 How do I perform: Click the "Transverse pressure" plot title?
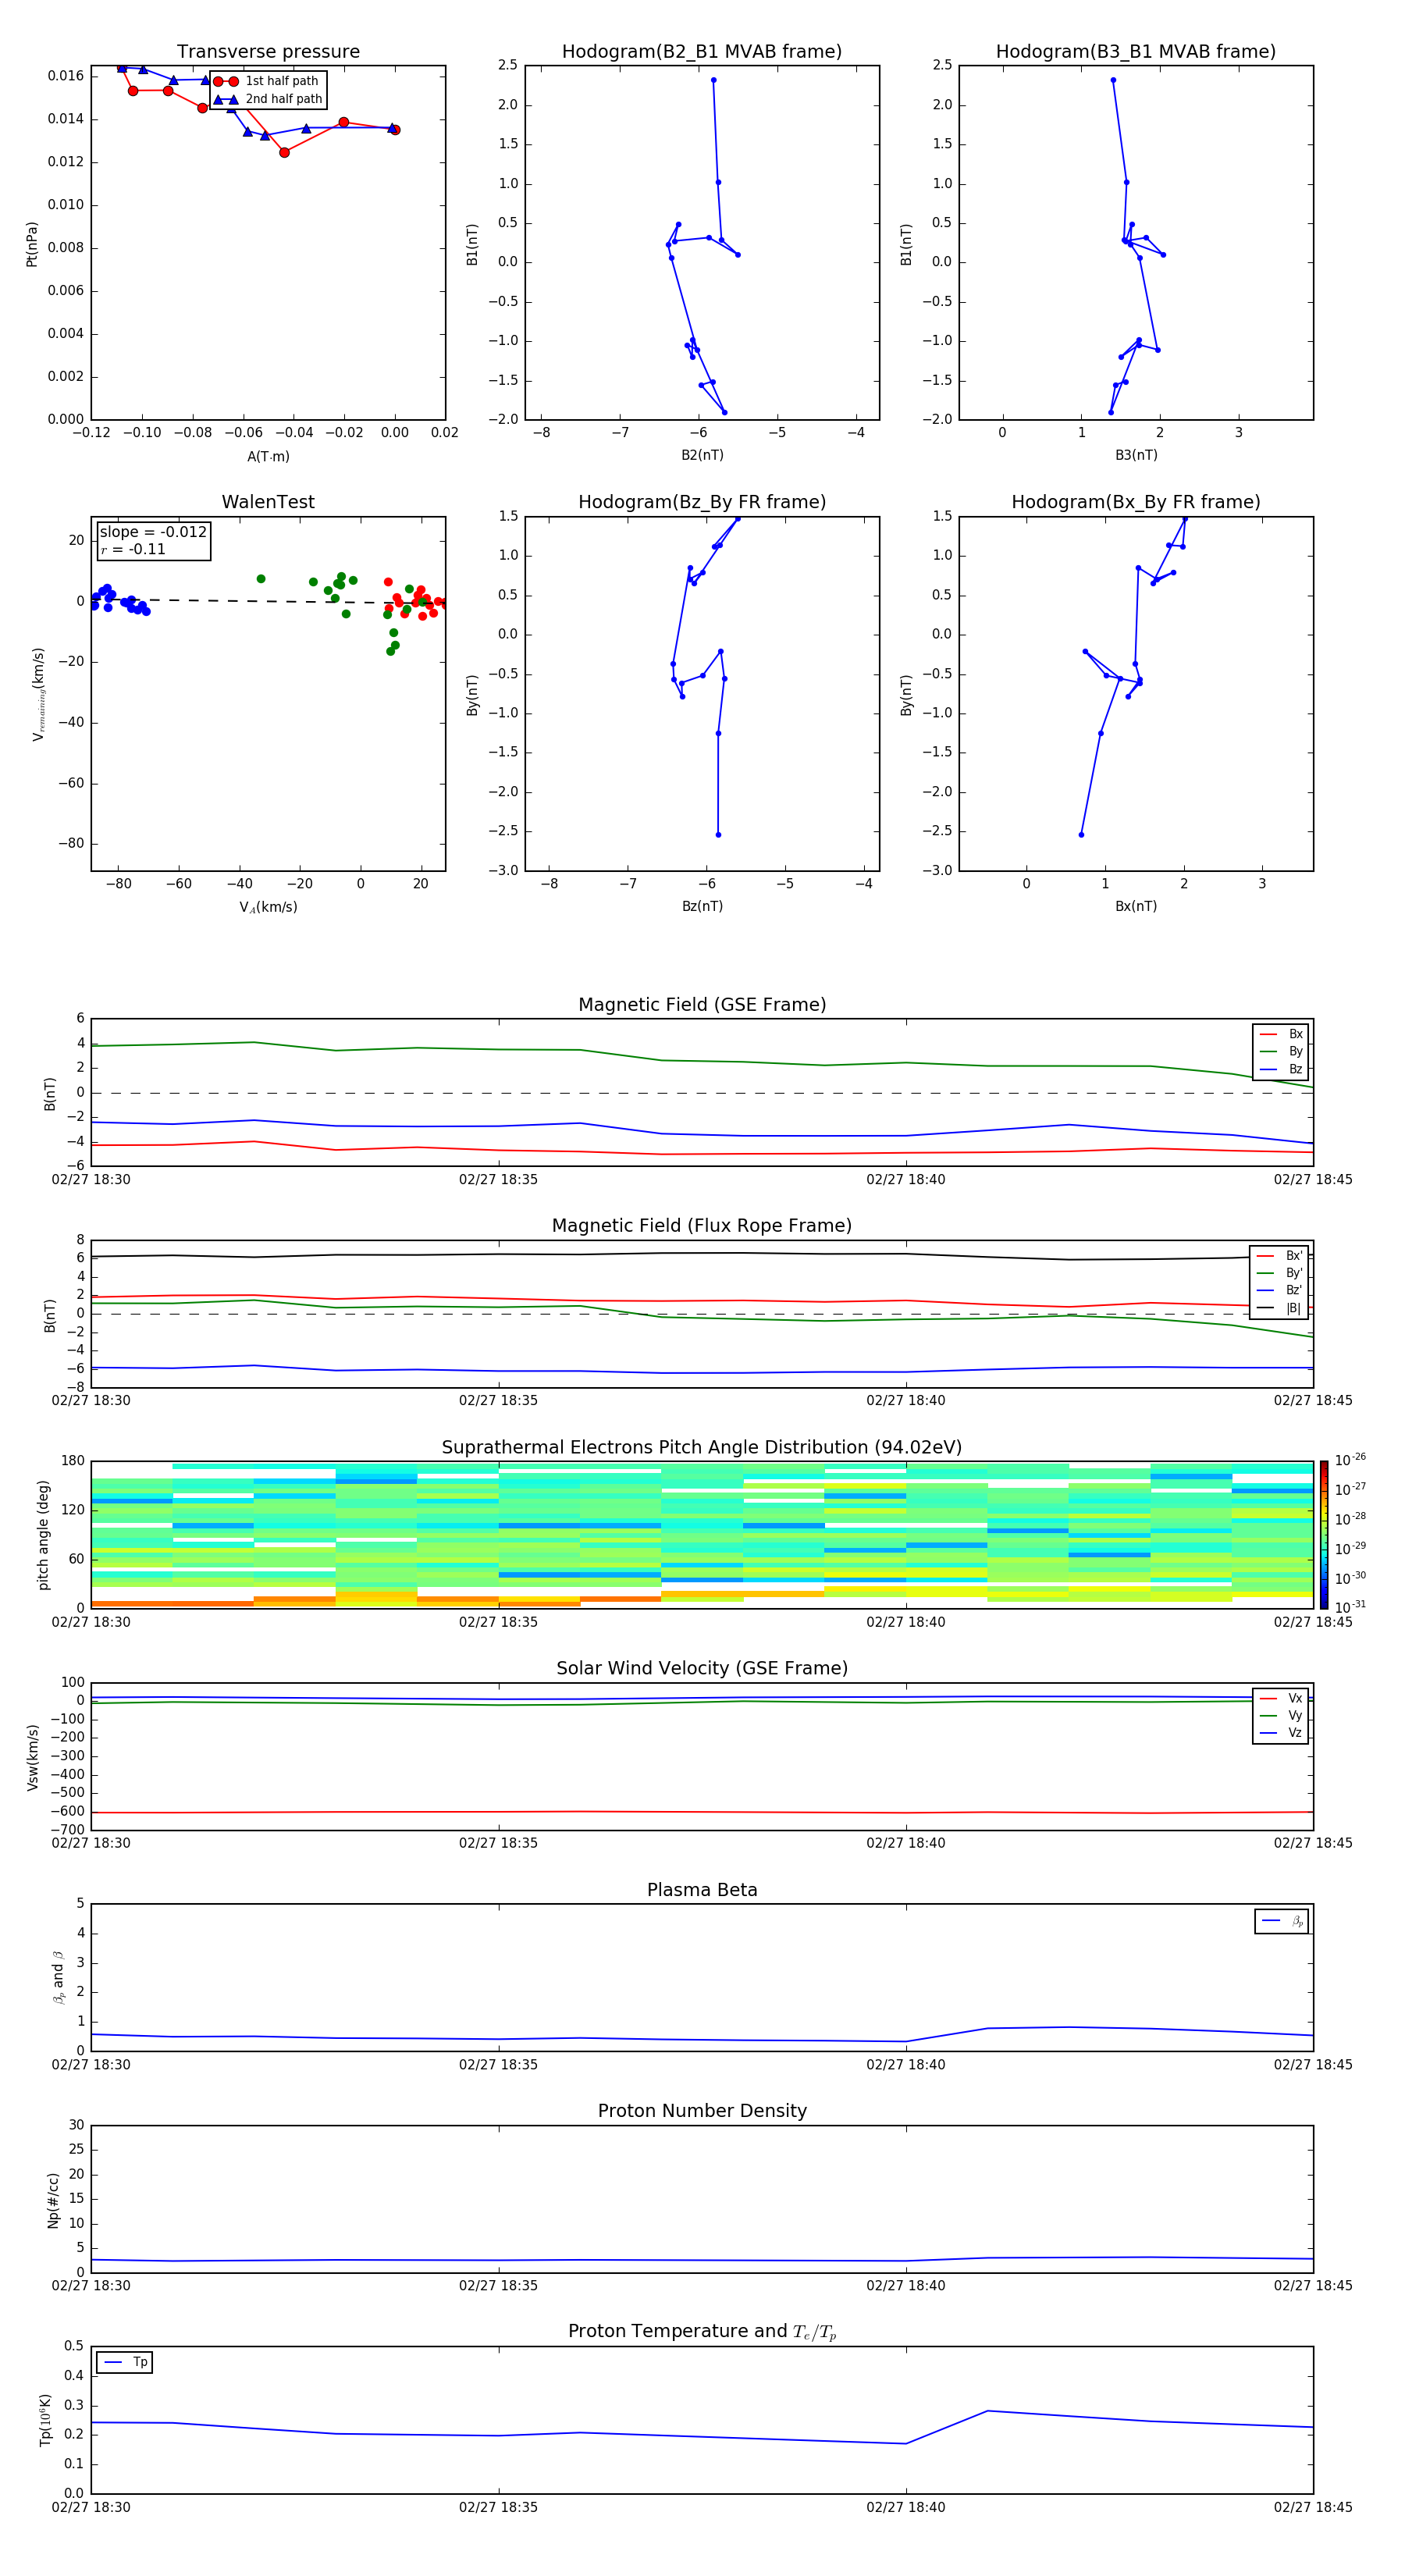pyautogui.click(x=268, y=52)
